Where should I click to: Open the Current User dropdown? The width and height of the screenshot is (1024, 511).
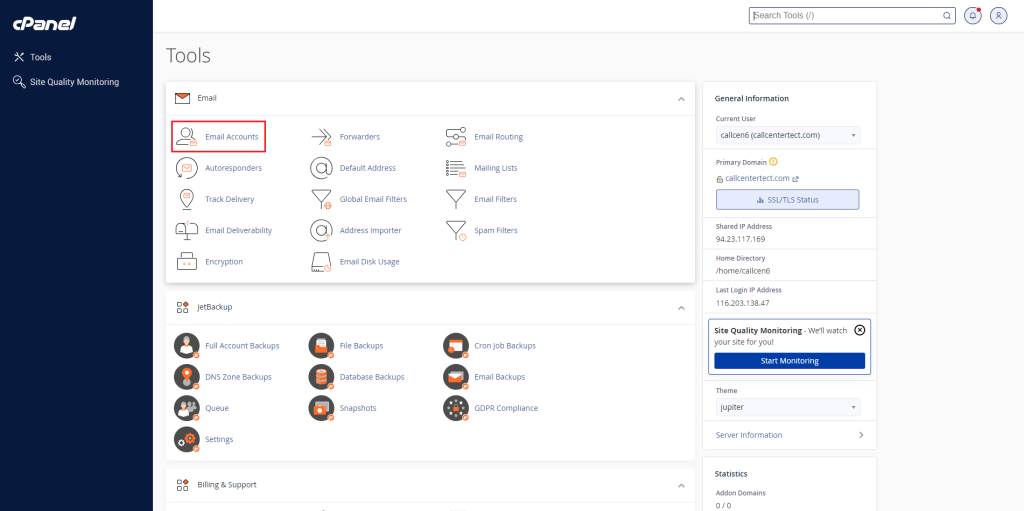click(x=788, y=135)
